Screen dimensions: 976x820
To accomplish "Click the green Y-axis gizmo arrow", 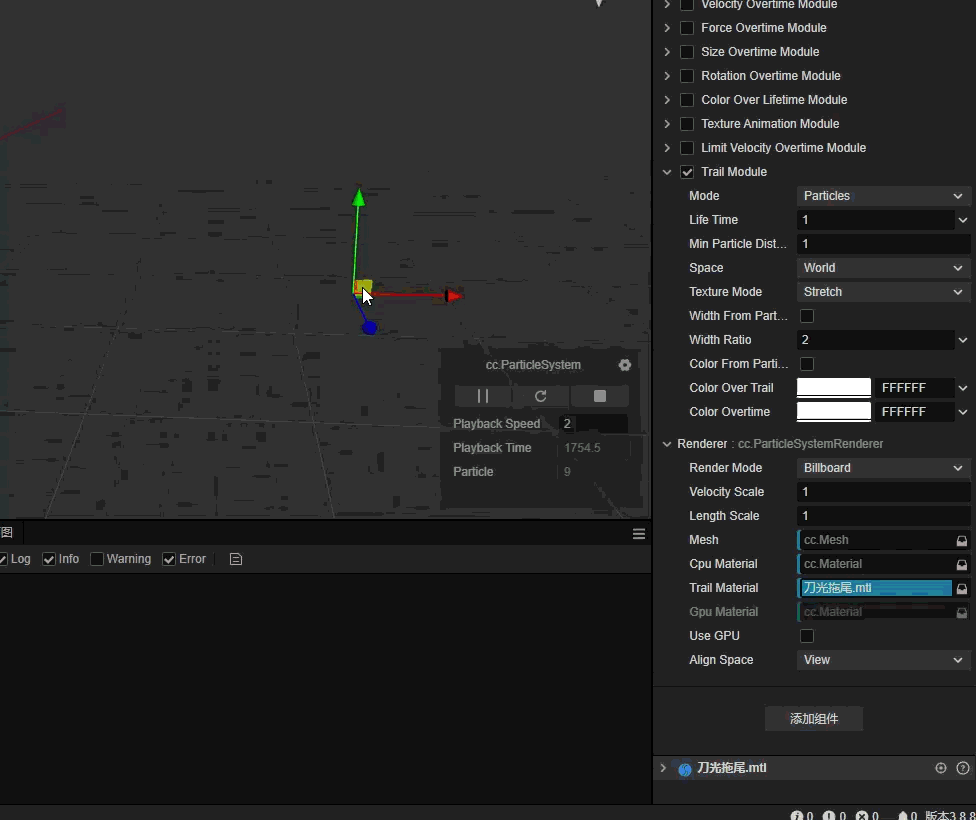I will click(x=359, y=198).
